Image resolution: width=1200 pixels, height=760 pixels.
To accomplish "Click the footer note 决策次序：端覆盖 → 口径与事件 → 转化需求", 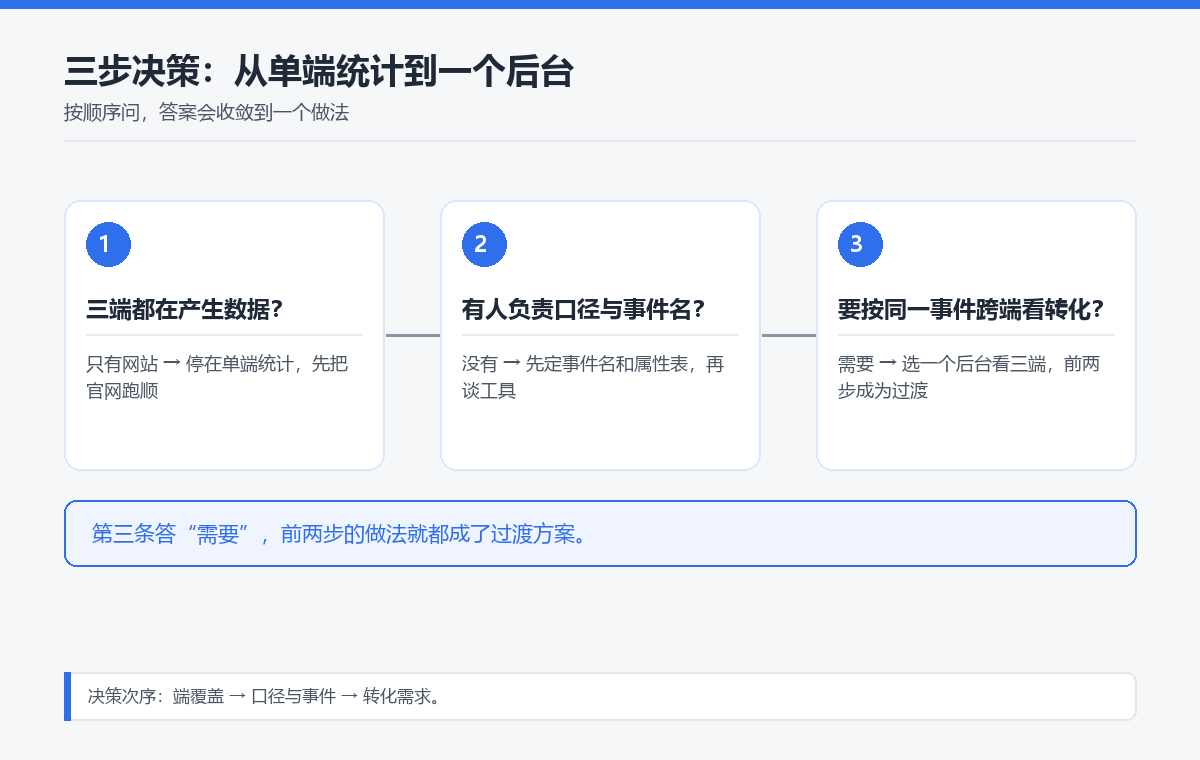I will (x=600, y=696).
